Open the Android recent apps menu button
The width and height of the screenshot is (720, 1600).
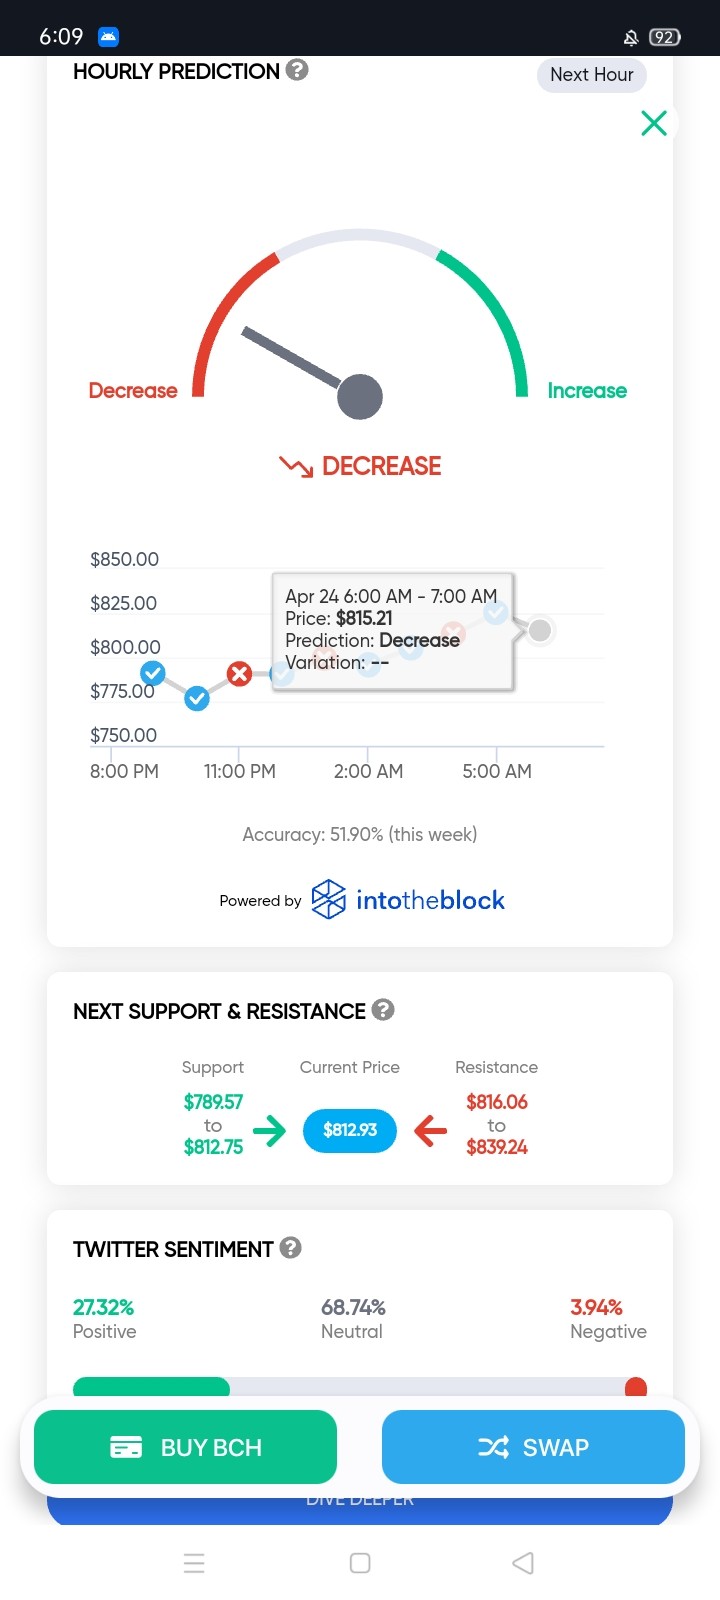click(x=195, y=1563)
